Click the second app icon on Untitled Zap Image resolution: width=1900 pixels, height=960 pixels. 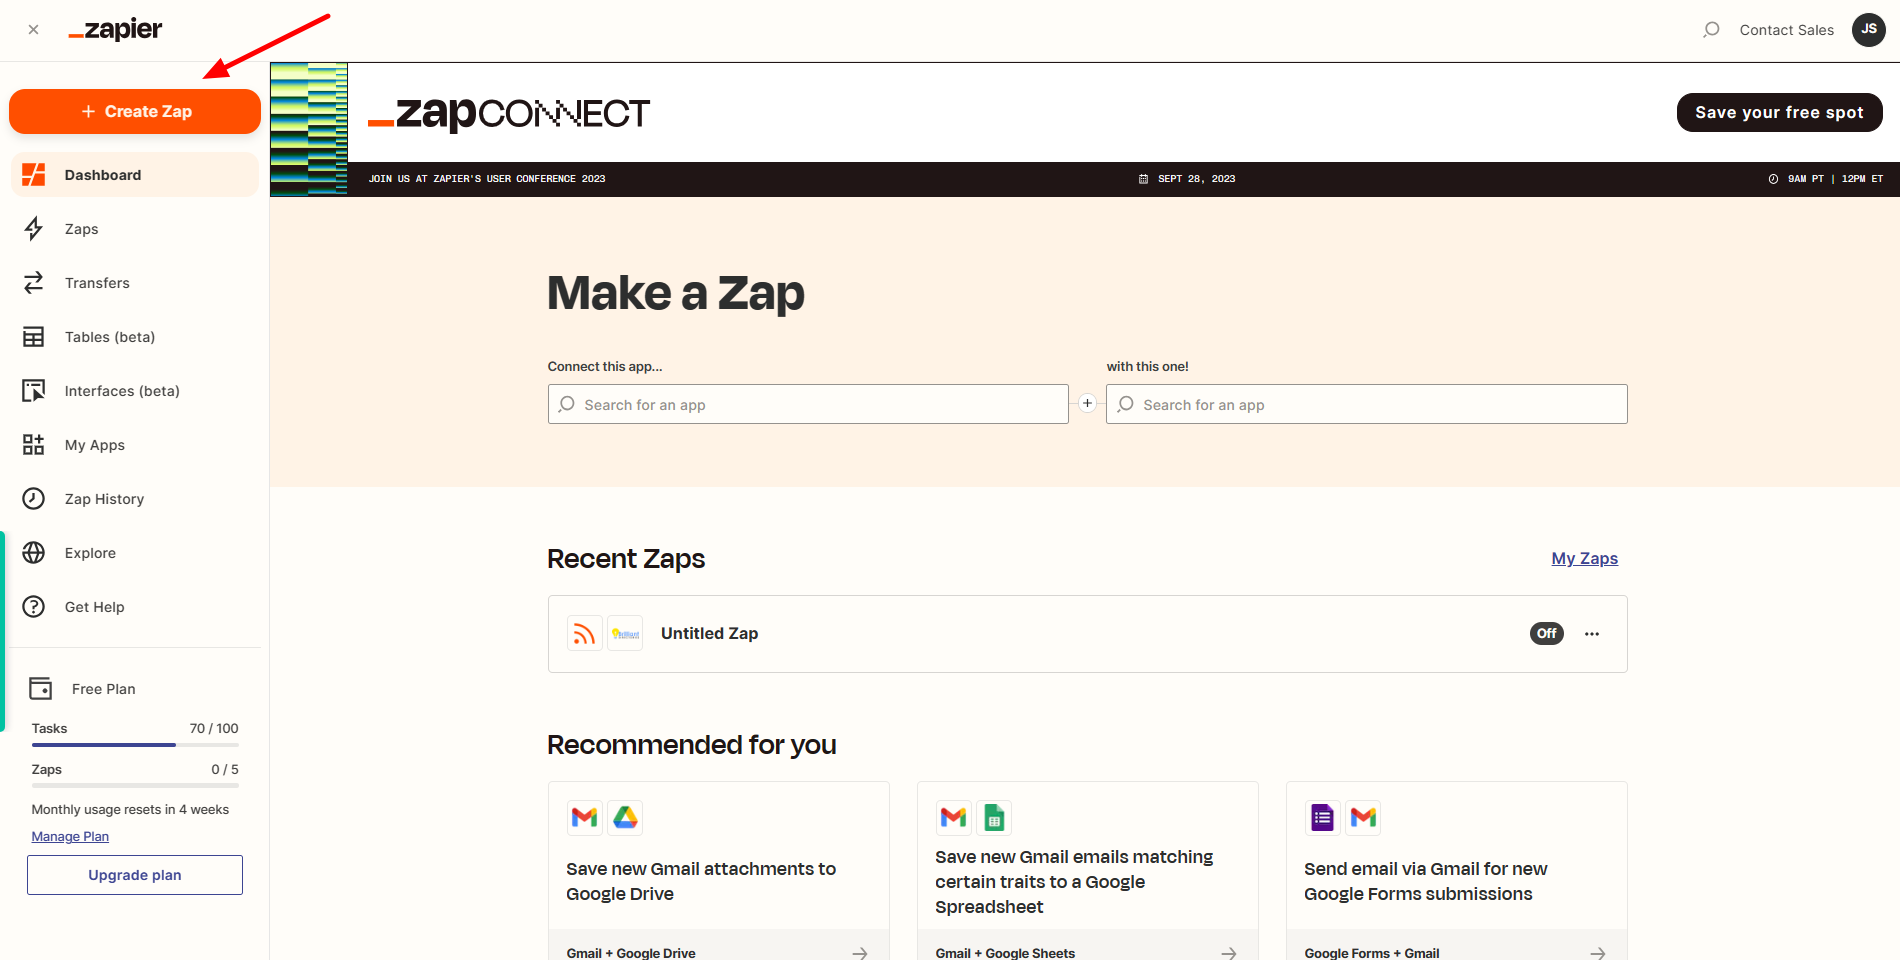(x=625, y=634)
